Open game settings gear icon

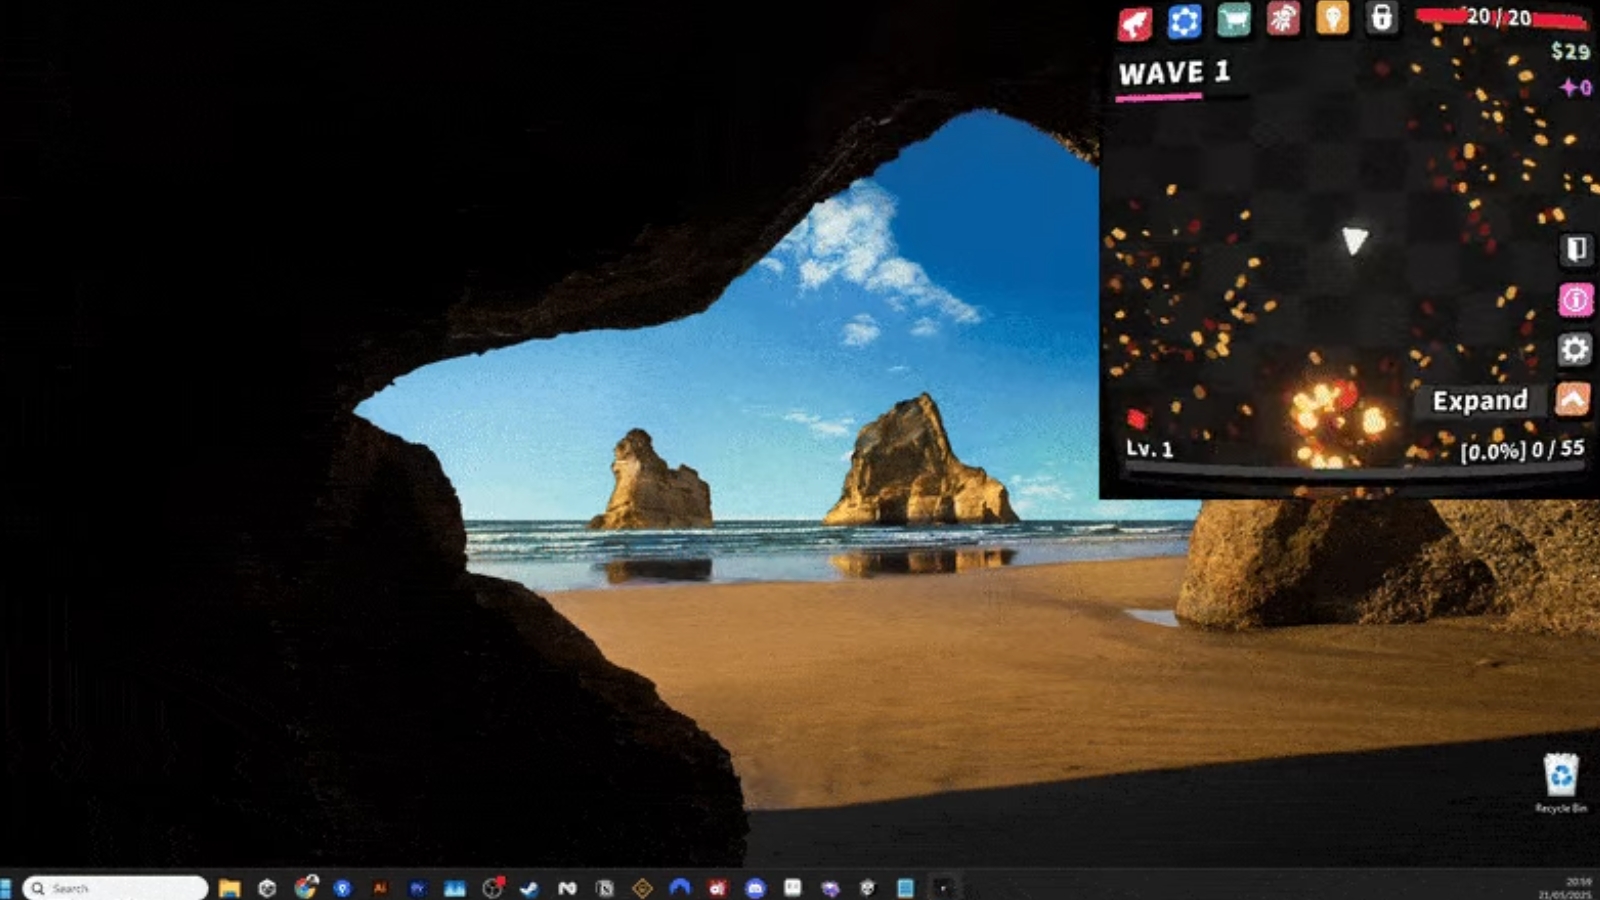pos(1575,349)
